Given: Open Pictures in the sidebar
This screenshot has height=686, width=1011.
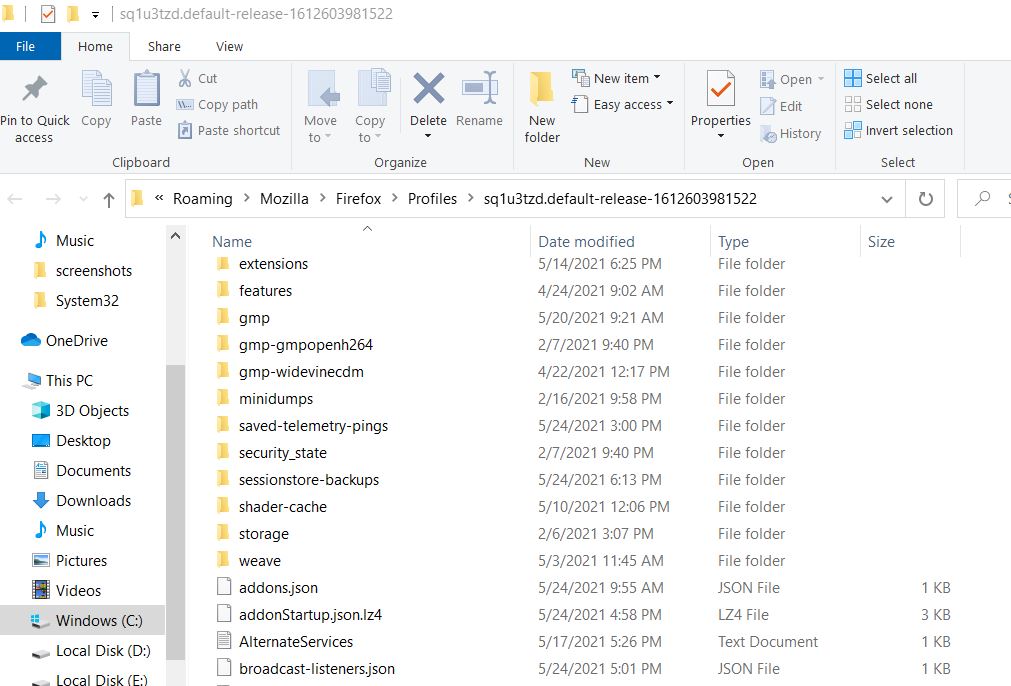Looking at the screenshot, I should (69, 561).
